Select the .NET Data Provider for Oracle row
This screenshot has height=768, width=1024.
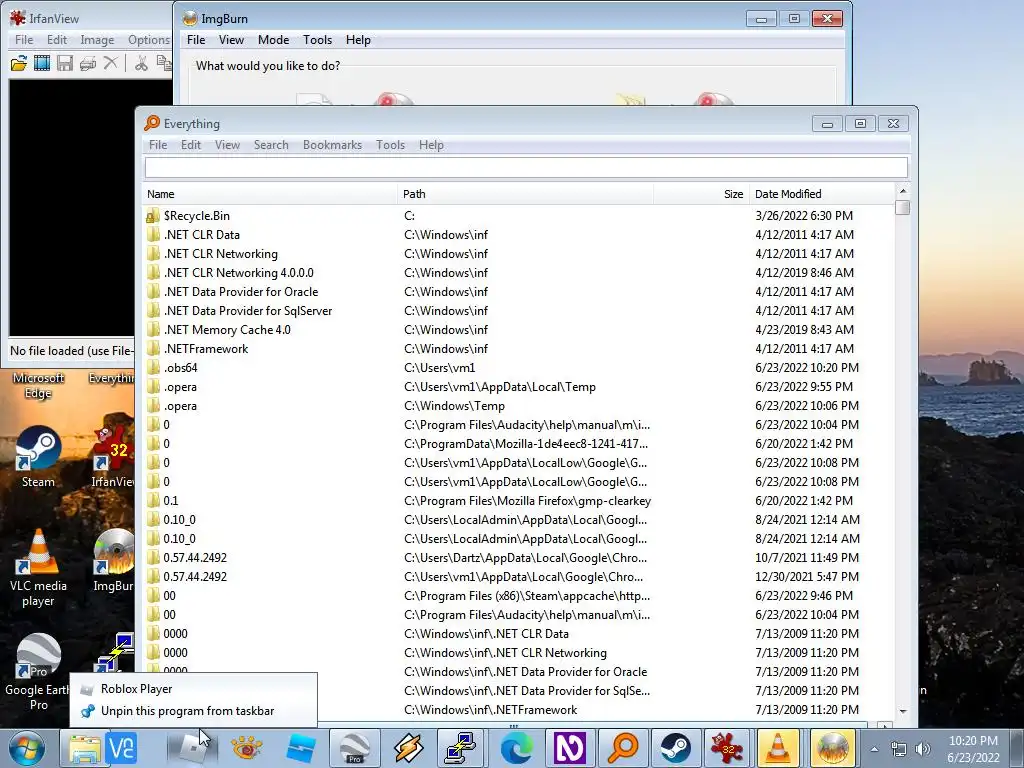(519, 292)
